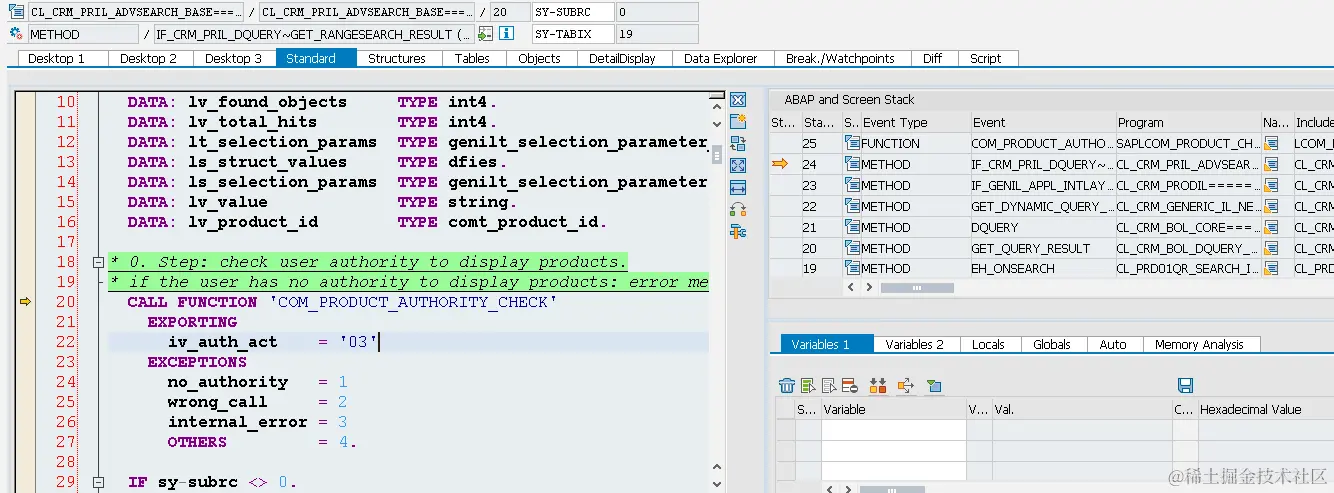Click the down arrow of the source code scrollbar
Image resolution: width=1334 pixels, height=493 pixels.
[x=716, y=485]
